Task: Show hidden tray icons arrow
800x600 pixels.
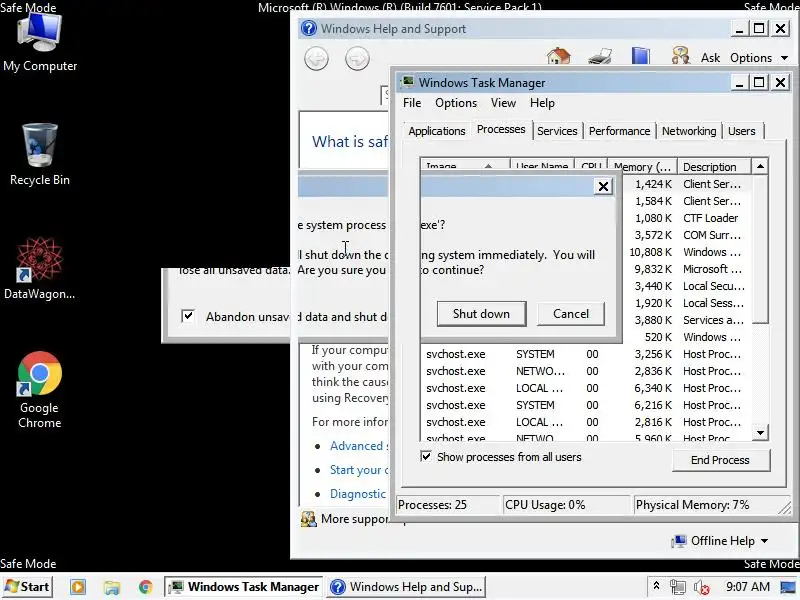Action: (x=657, y=586)
